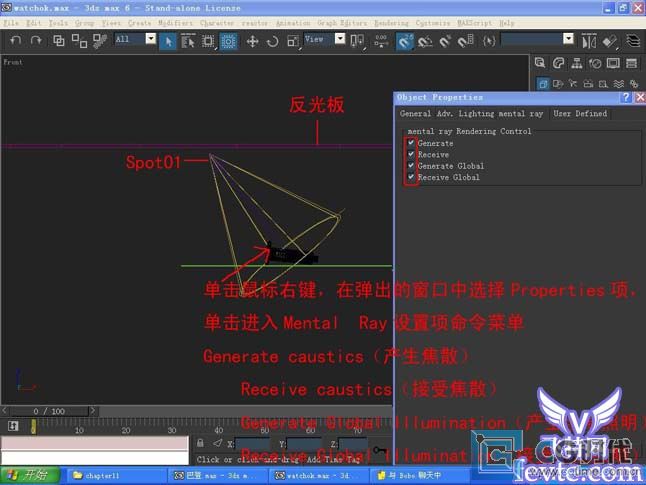Select the Helpers category in the Create panel
This screenshot has height=485, width=646.
point(603,84)
